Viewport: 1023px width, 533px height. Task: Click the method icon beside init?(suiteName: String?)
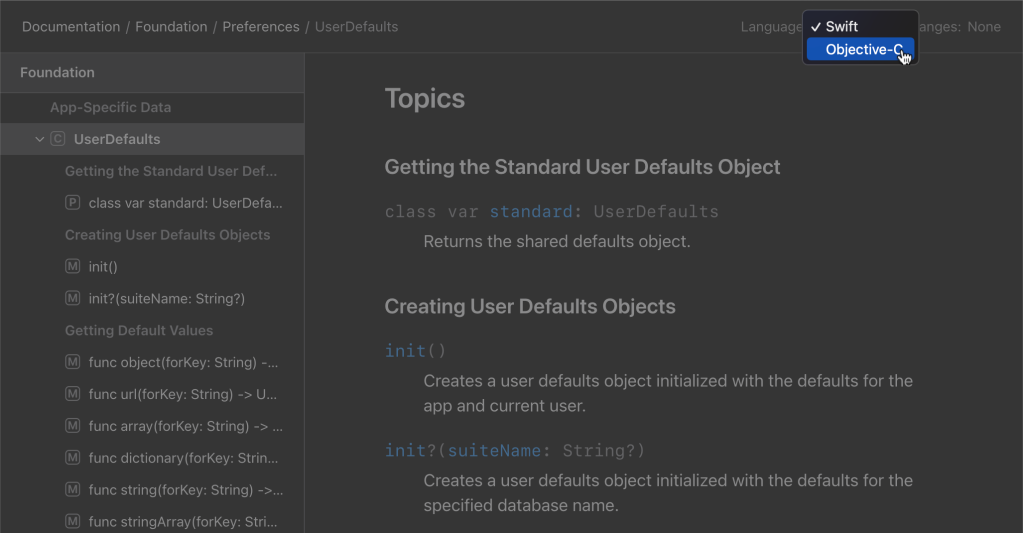[72, 298]
